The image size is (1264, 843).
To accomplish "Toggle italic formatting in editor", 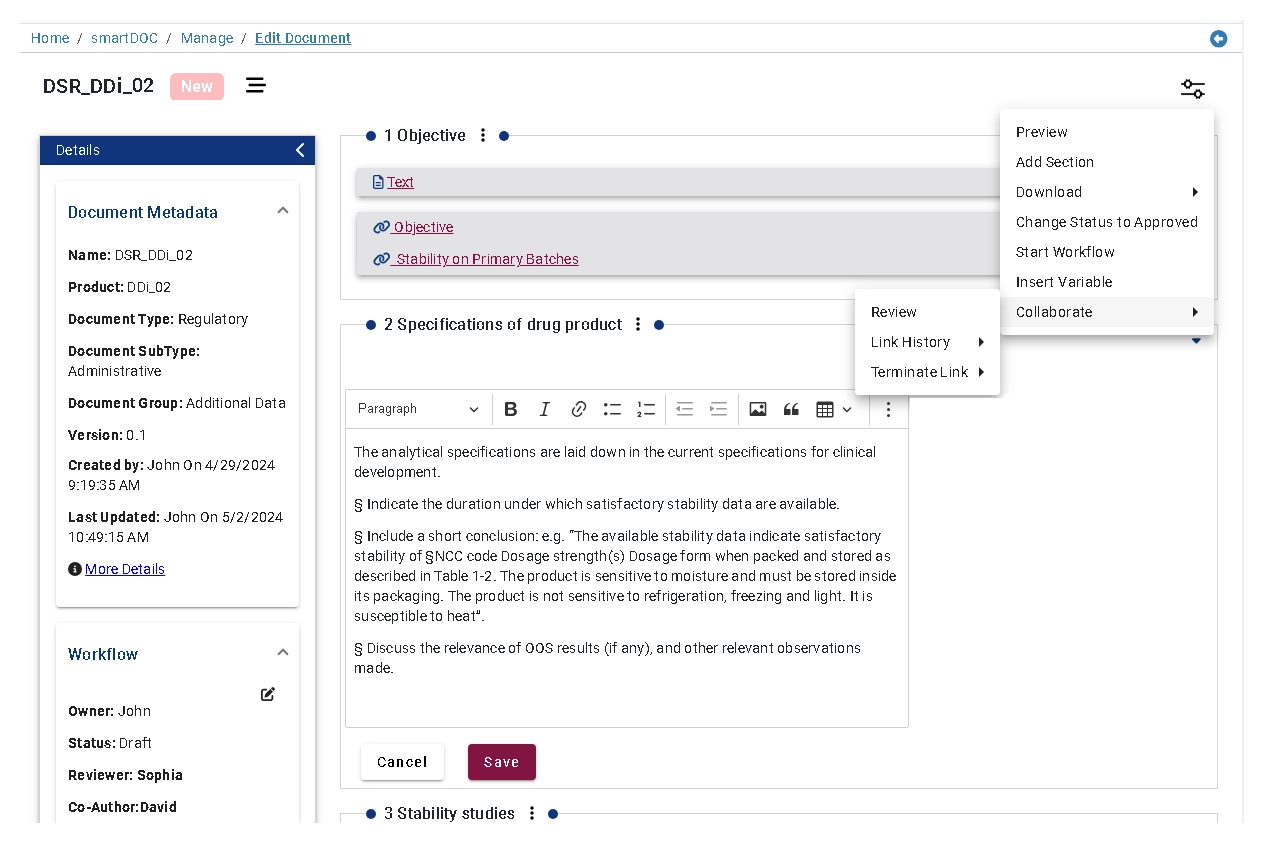I will (544, 409).
